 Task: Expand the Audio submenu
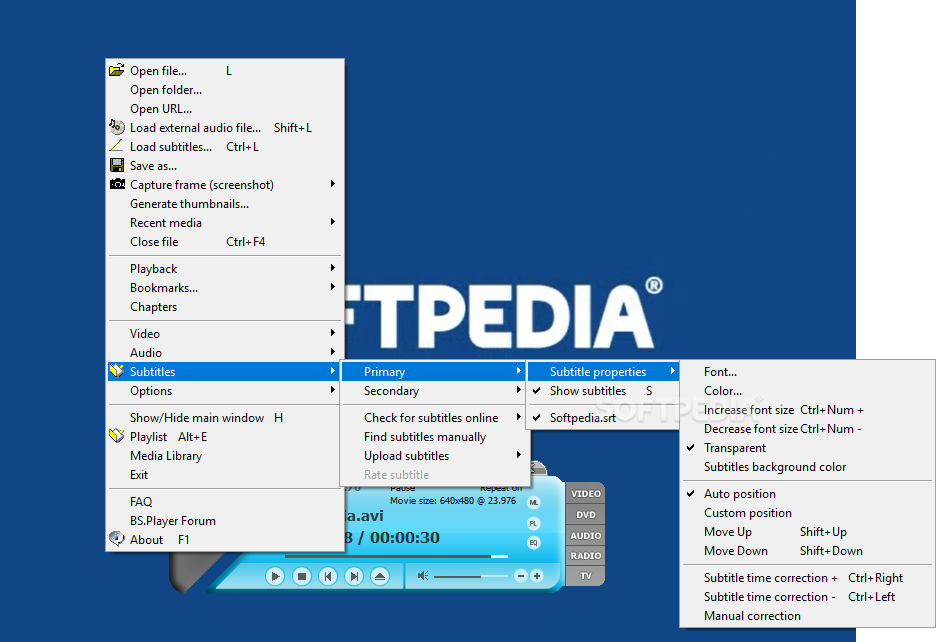tap(224, 352)
